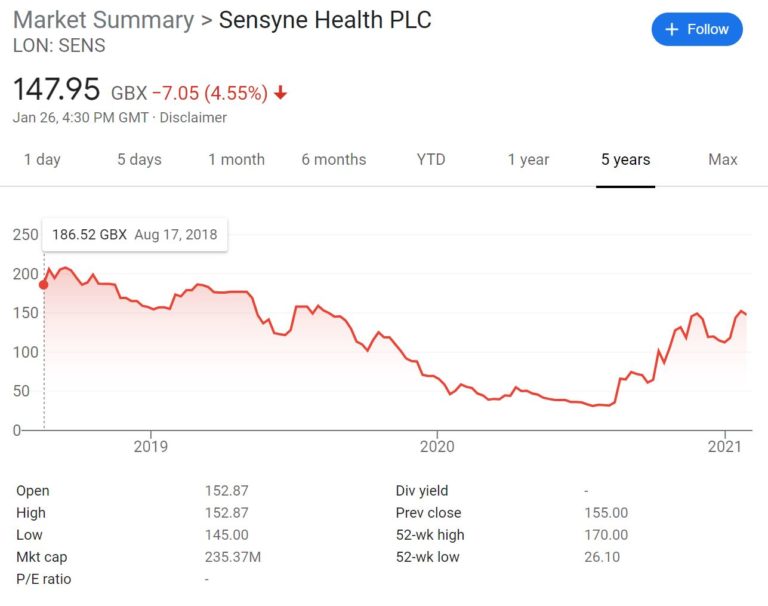Switch to the 1 day tab
This screenshot has height=606, width=768.
coord(42,160)
